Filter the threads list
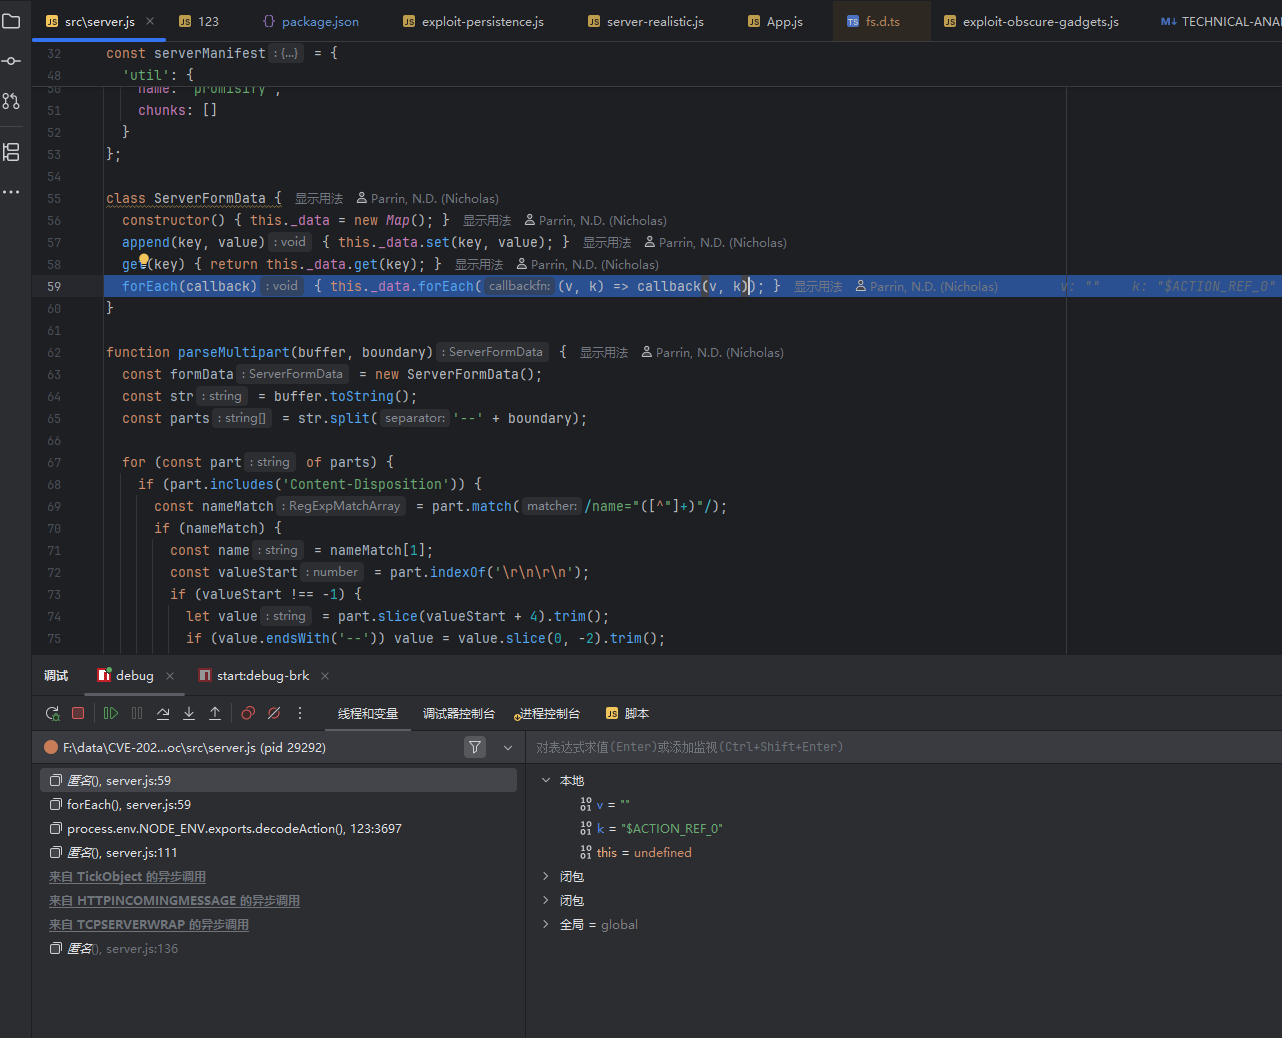This screenshot has height=1038, width=1282. [x=475, y=747]
